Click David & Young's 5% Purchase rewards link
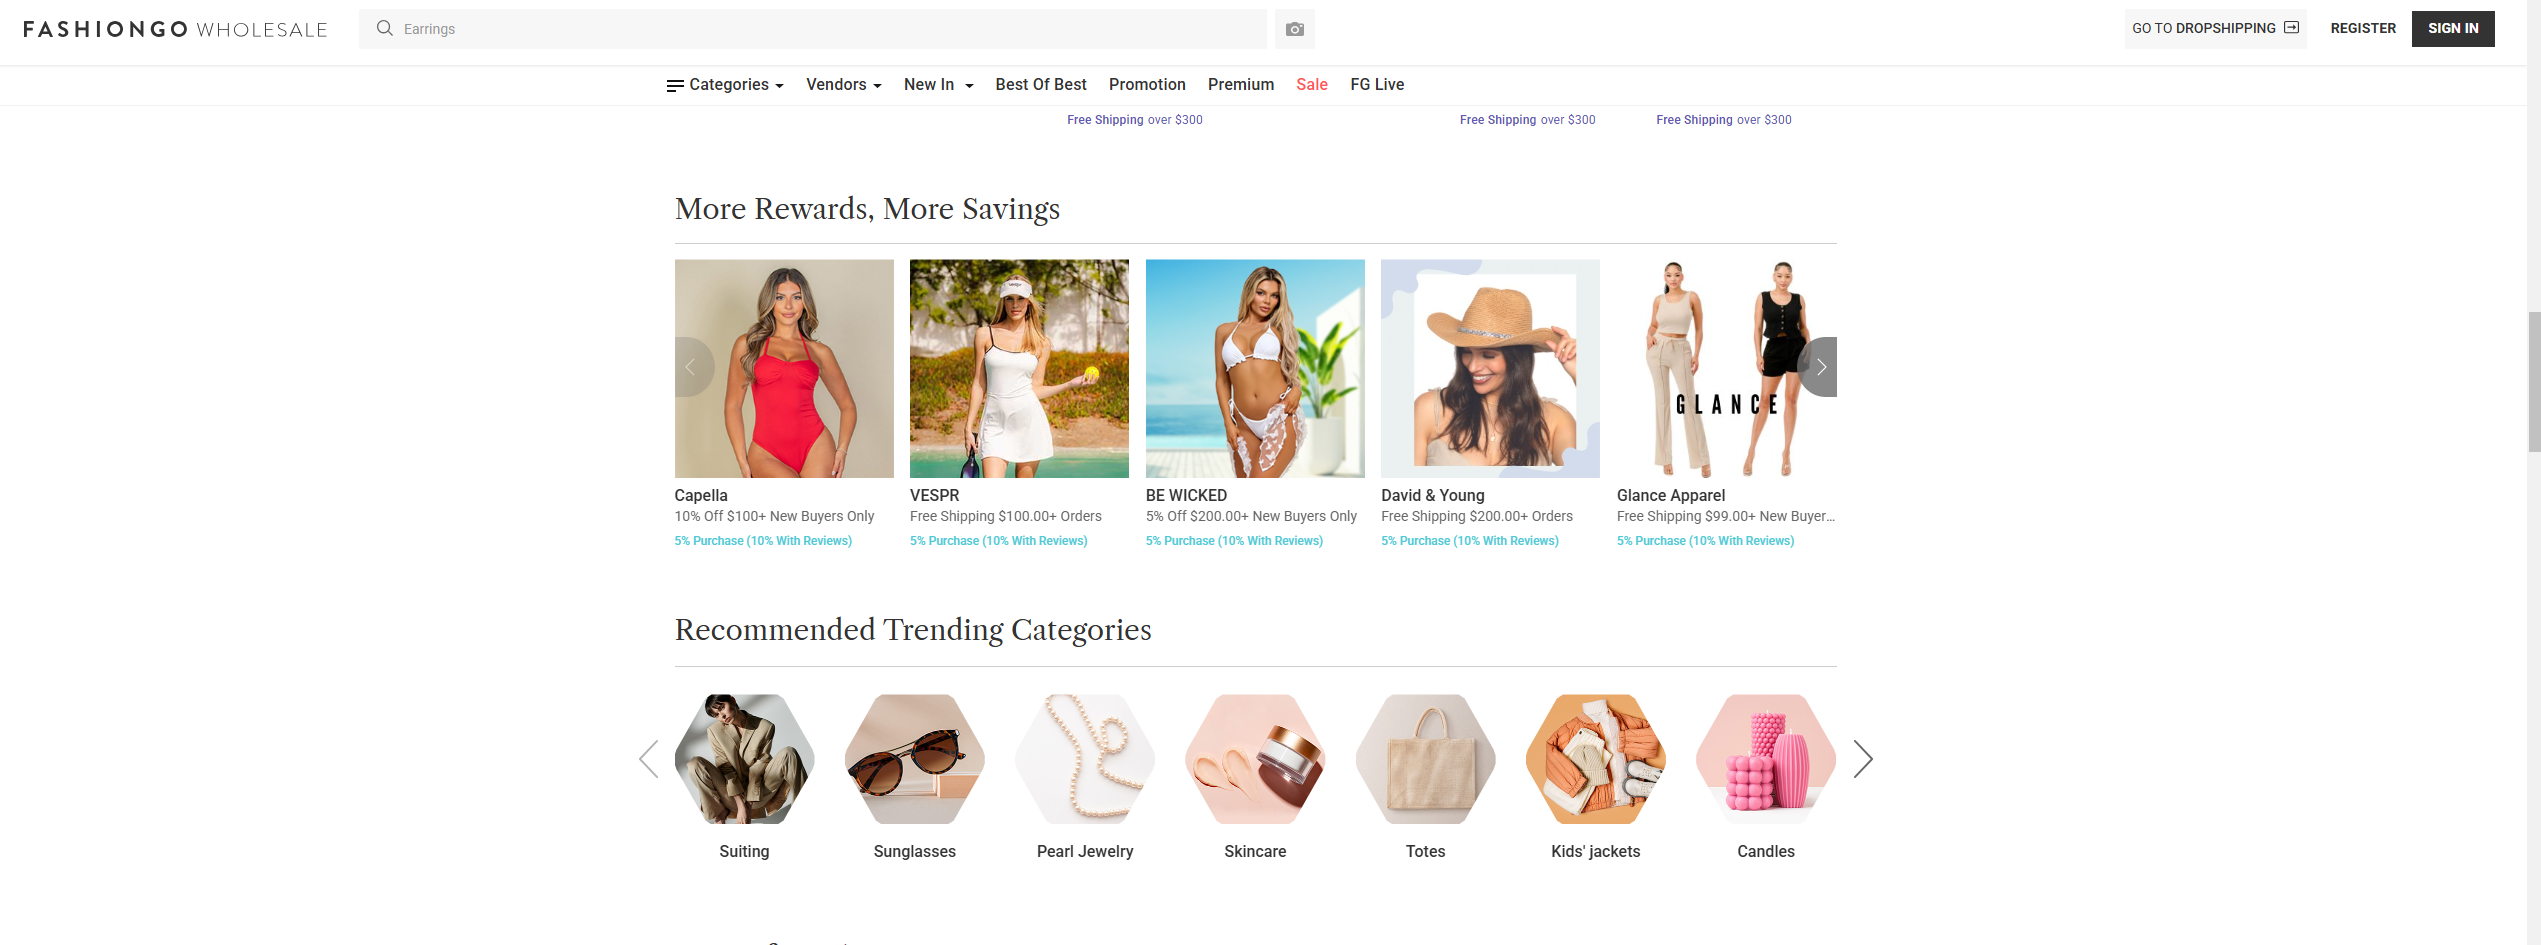Viewport: 2541px width, 945px height. click(x=1469, y=541)
